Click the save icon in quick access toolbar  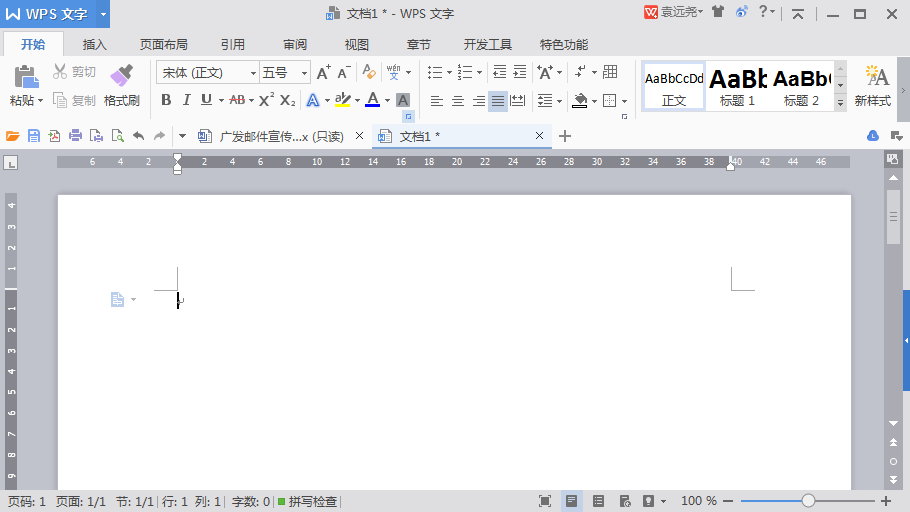tap(34, 136)
